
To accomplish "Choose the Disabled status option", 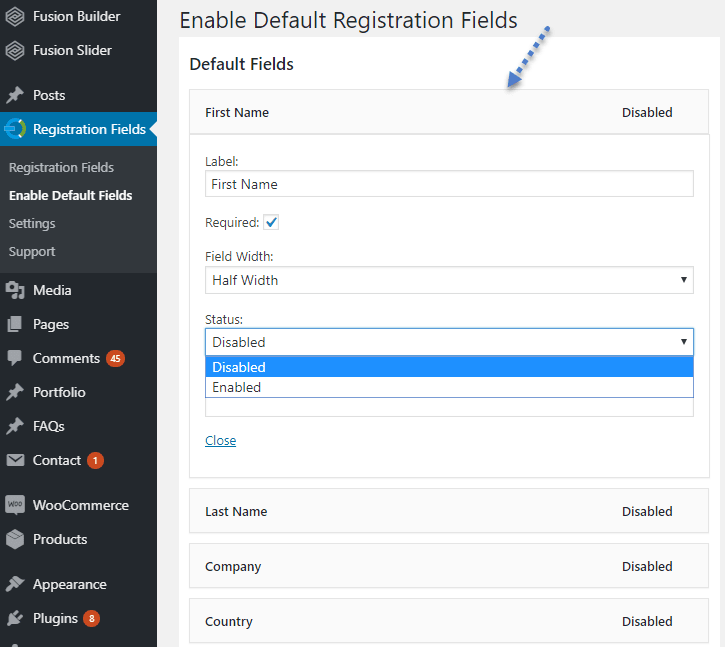I will click(x=449, y=367).
